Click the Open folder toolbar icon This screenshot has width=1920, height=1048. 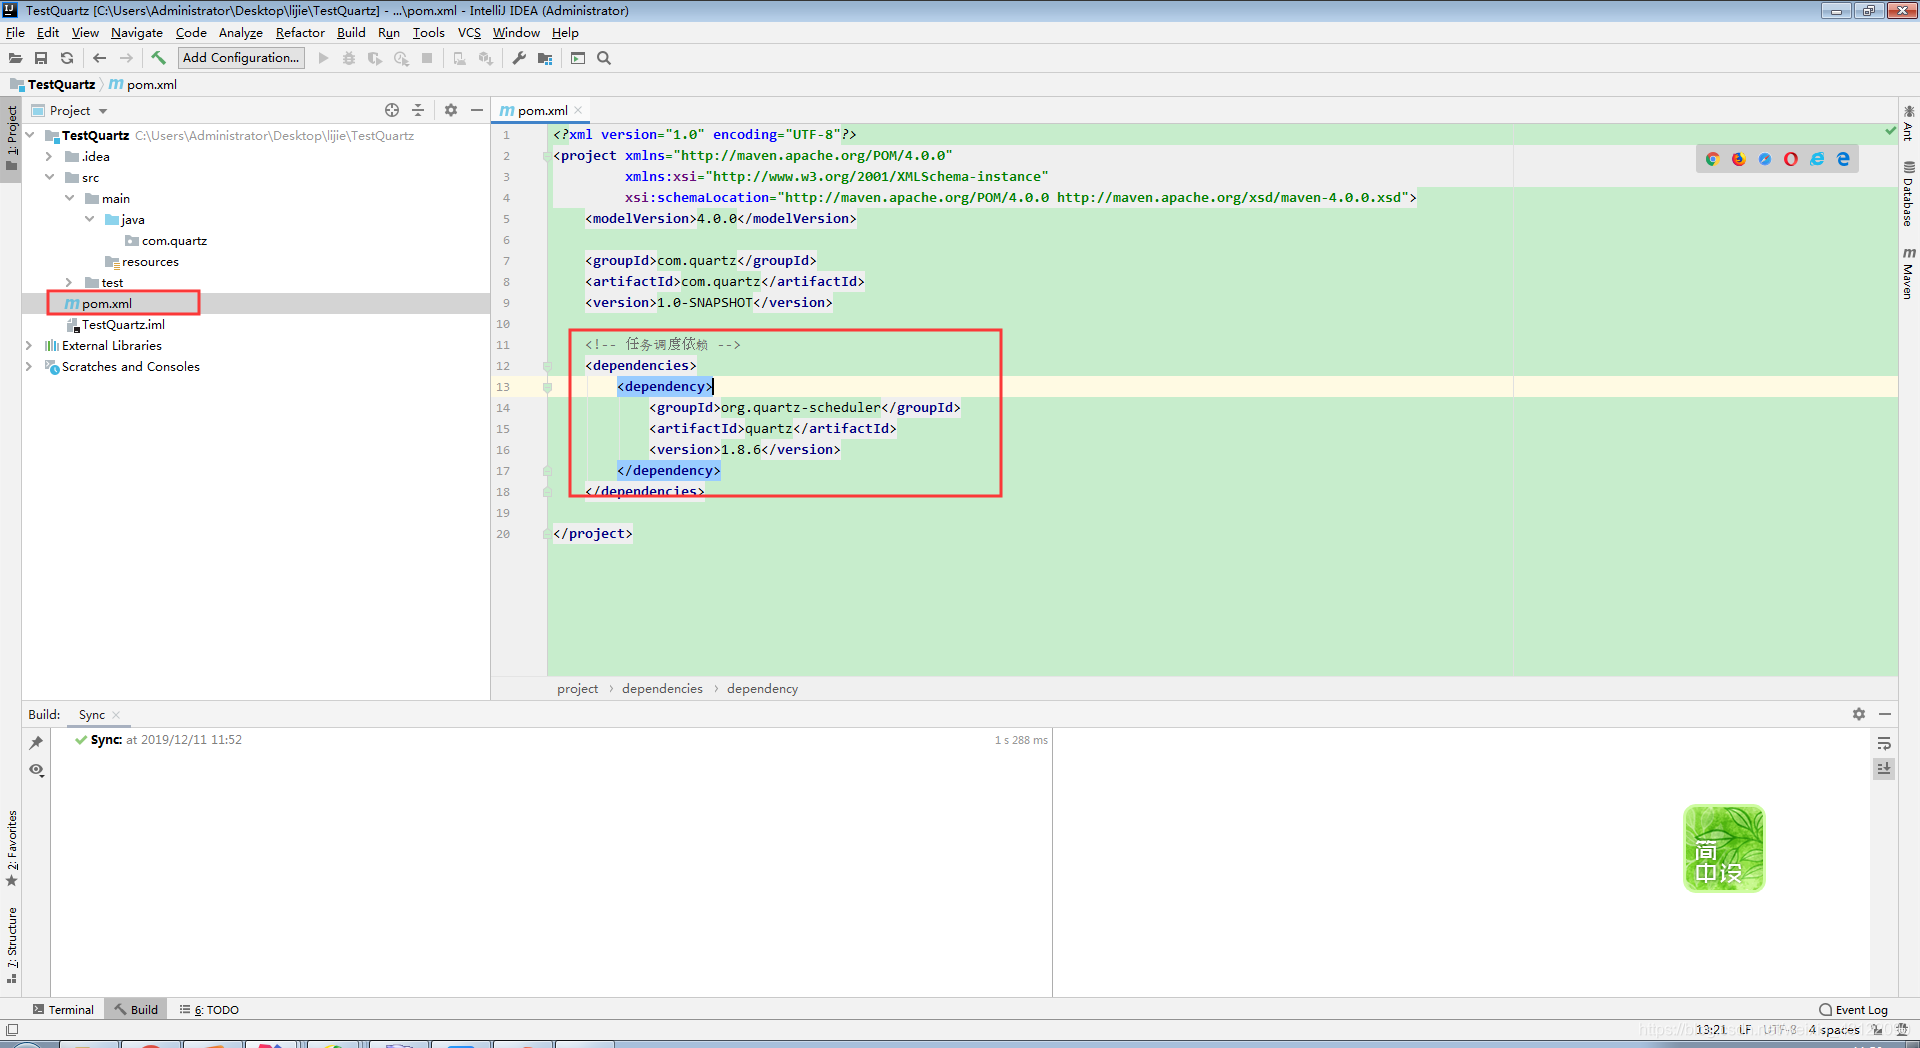click(15, 58)
